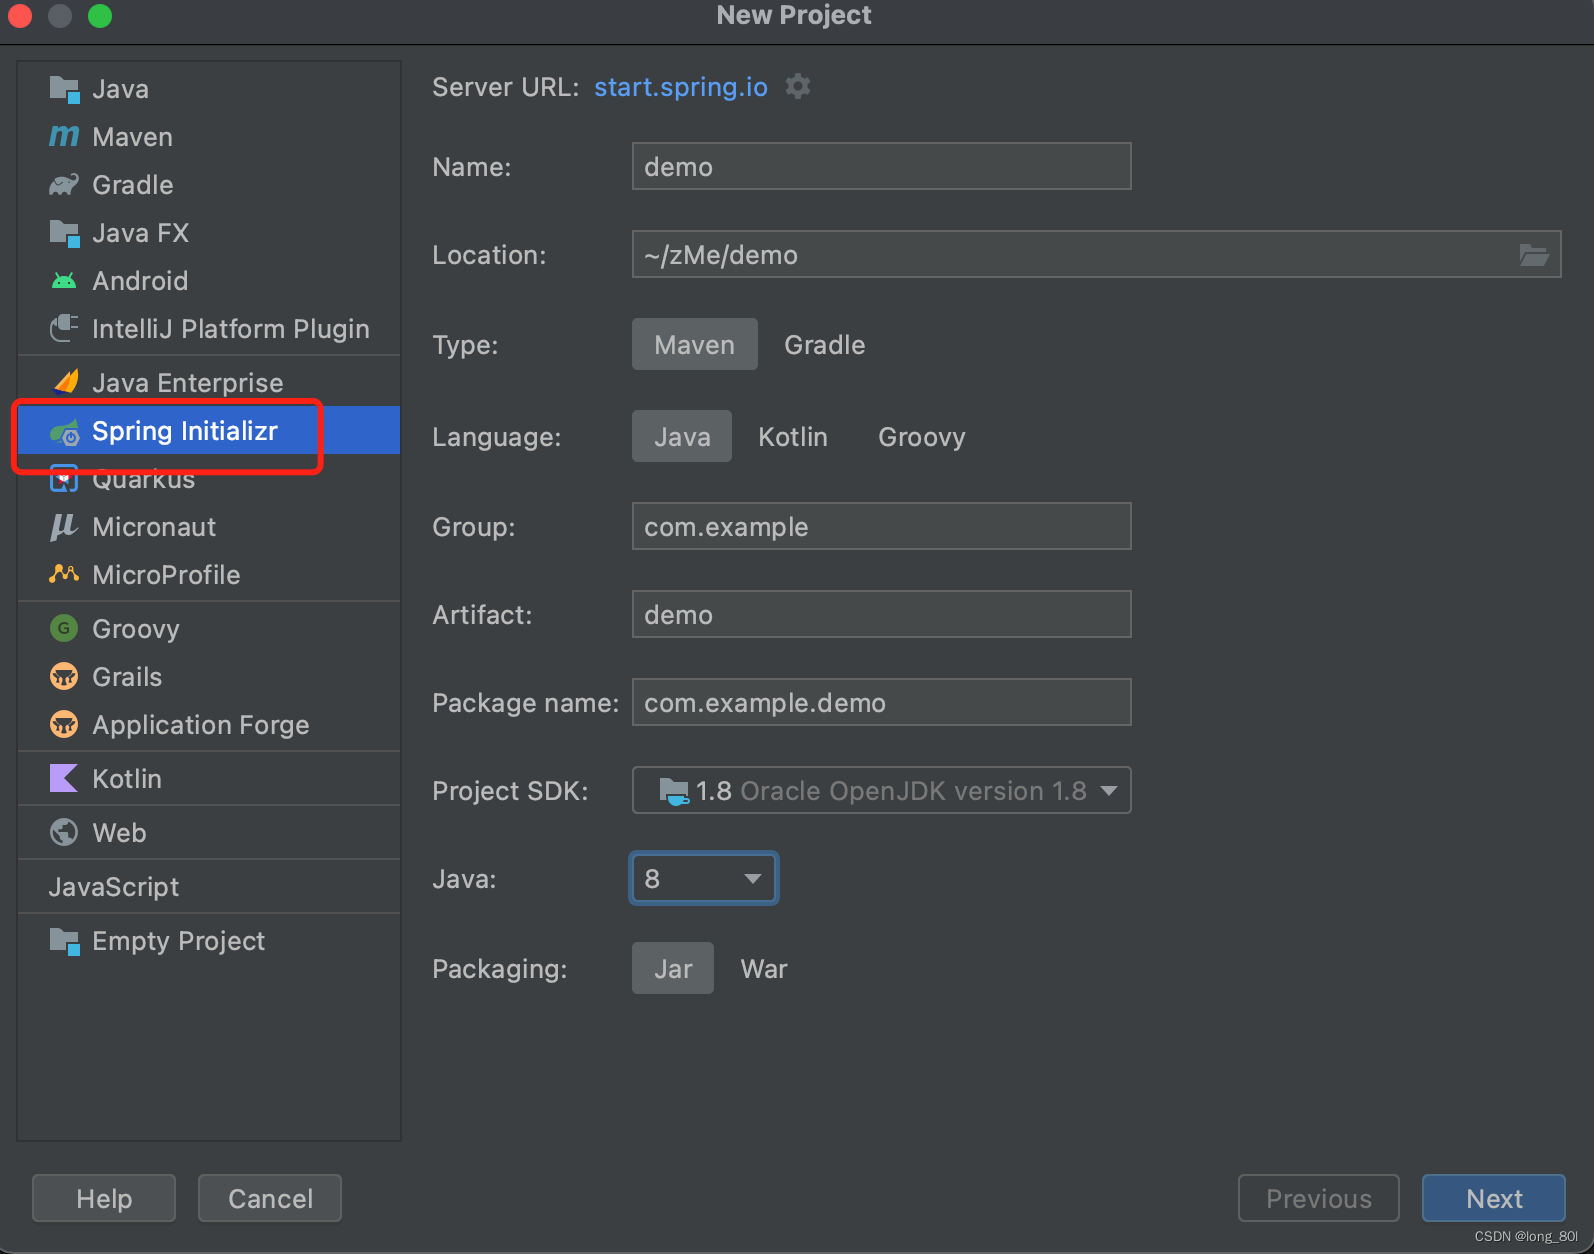
Task: Select Jar packaging
Action: (x=673, y=968)
